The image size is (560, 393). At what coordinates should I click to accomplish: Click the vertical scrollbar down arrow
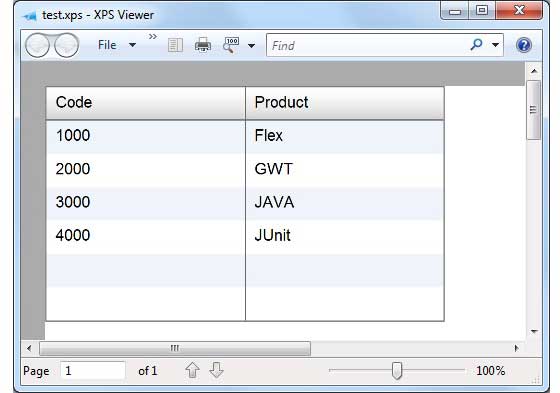(534, 332)
